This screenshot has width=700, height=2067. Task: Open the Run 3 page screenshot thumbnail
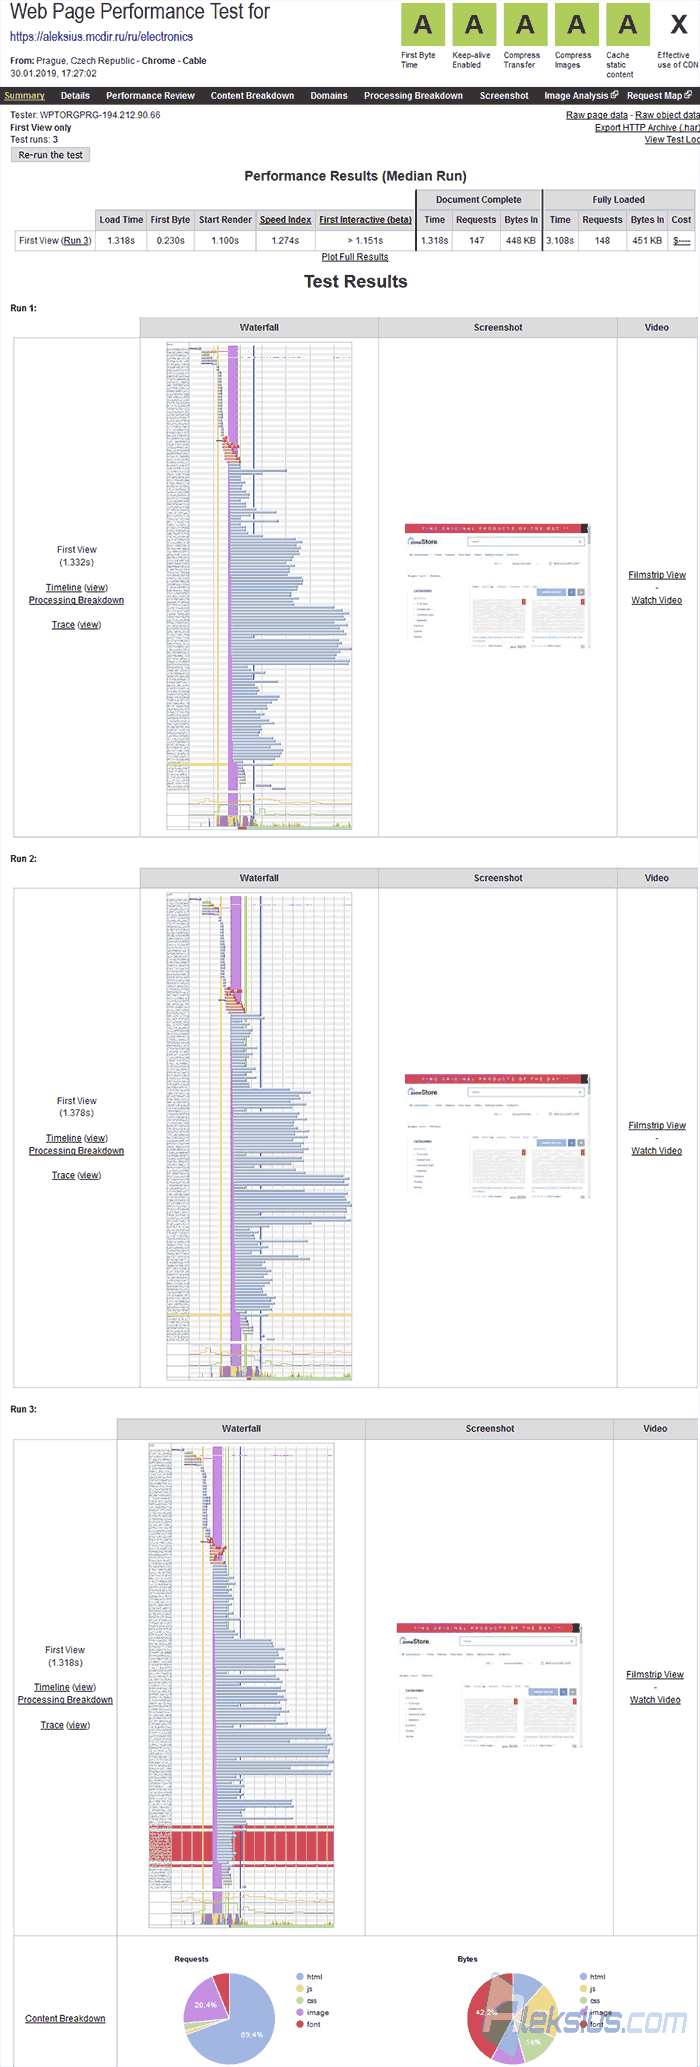pos(489,1686)
